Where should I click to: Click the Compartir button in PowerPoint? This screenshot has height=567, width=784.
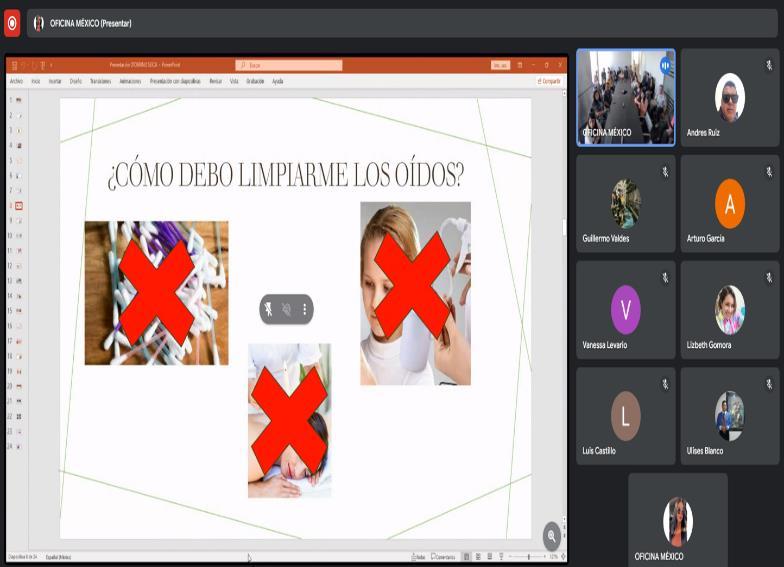[x=548, y=81]
